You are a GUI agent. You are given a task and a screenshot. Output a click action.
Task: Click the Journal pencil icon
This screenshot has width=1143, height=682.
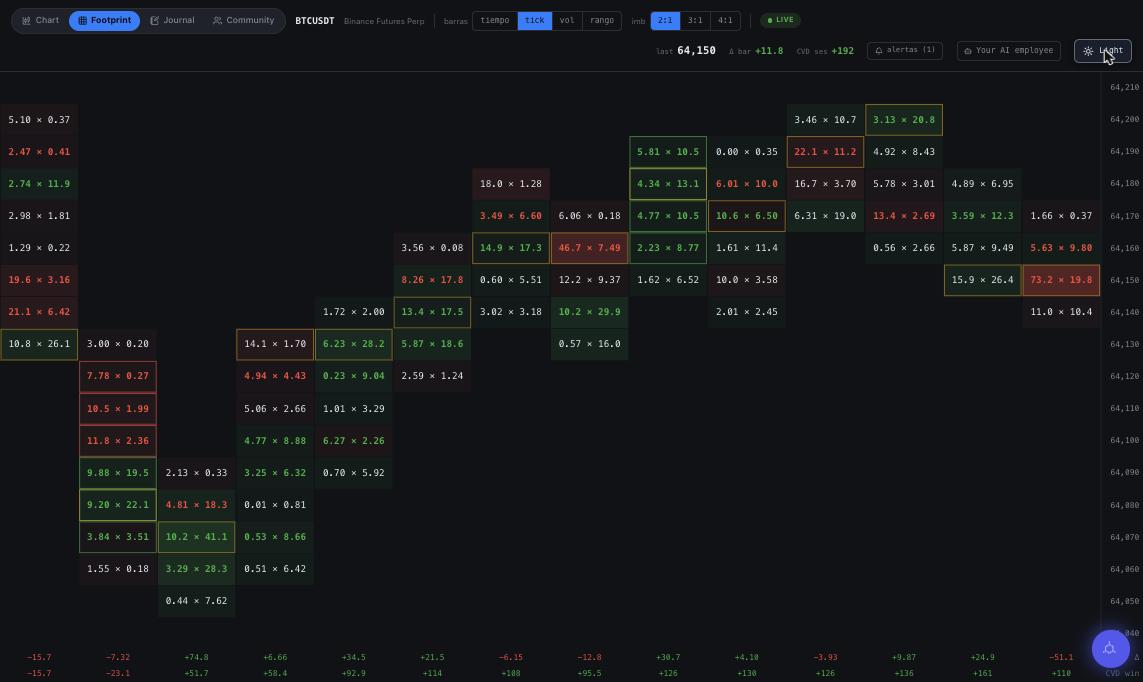pyautogui.click(x=155, y=20)
